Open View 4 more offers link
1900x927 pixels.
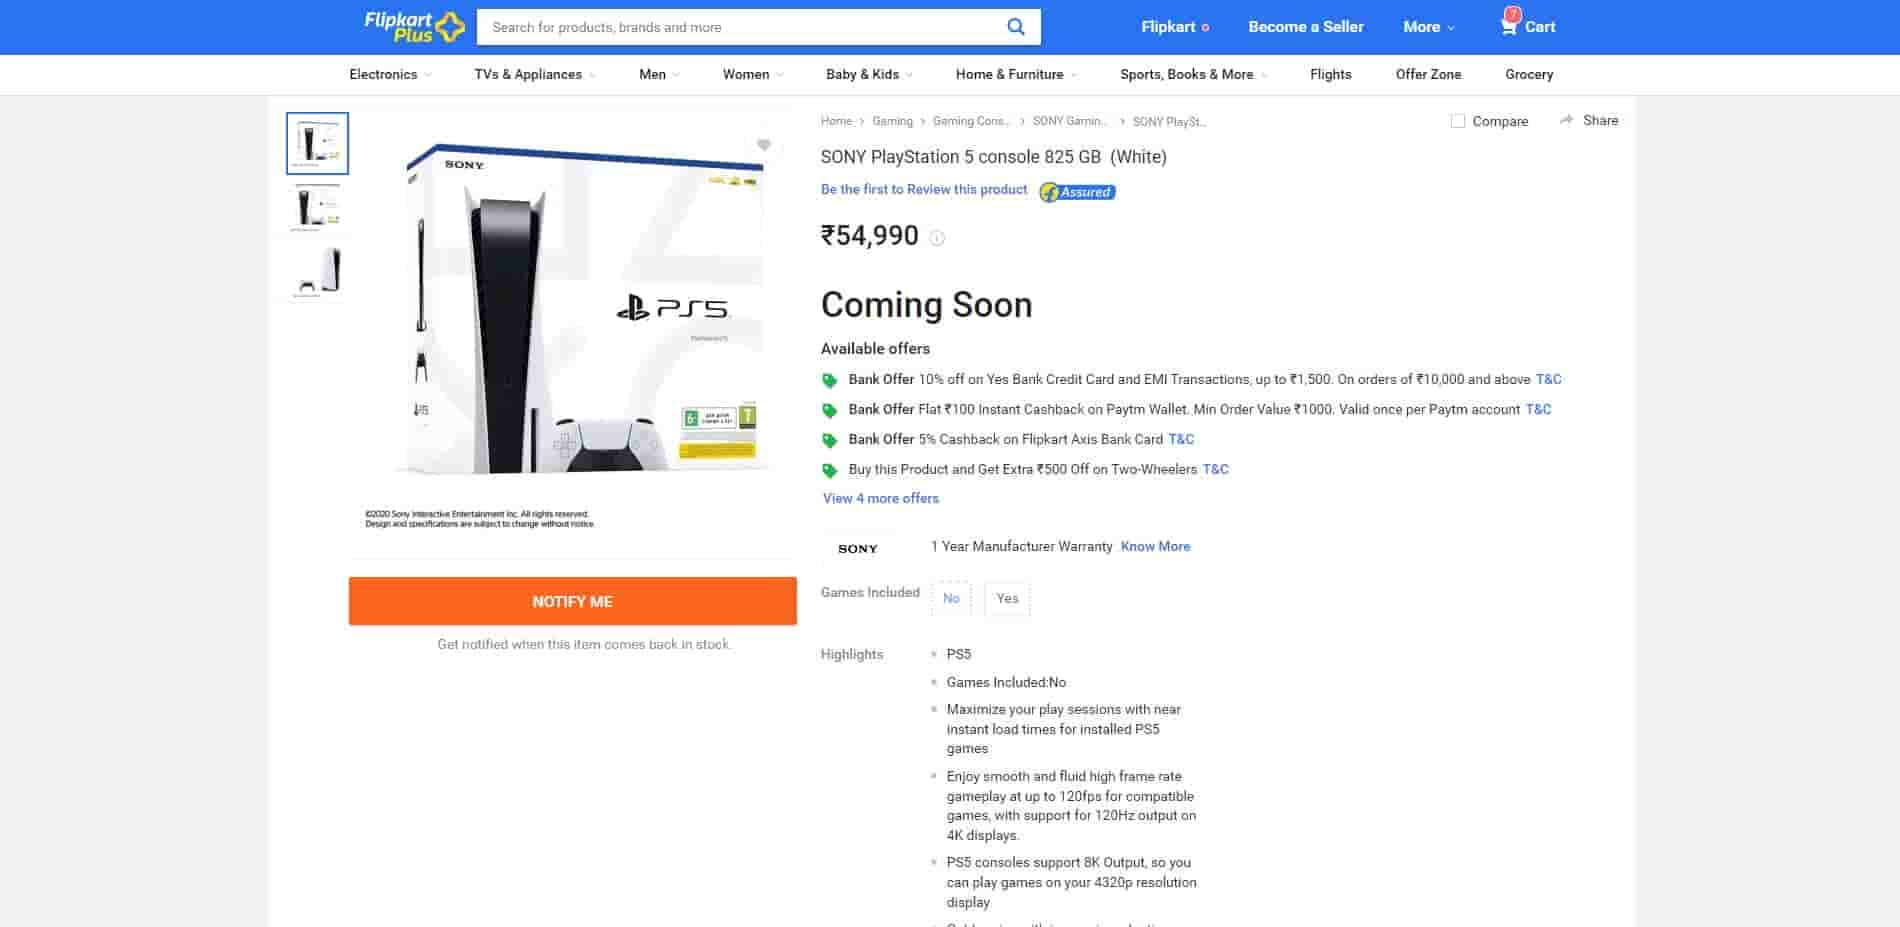tap(880, 498)
